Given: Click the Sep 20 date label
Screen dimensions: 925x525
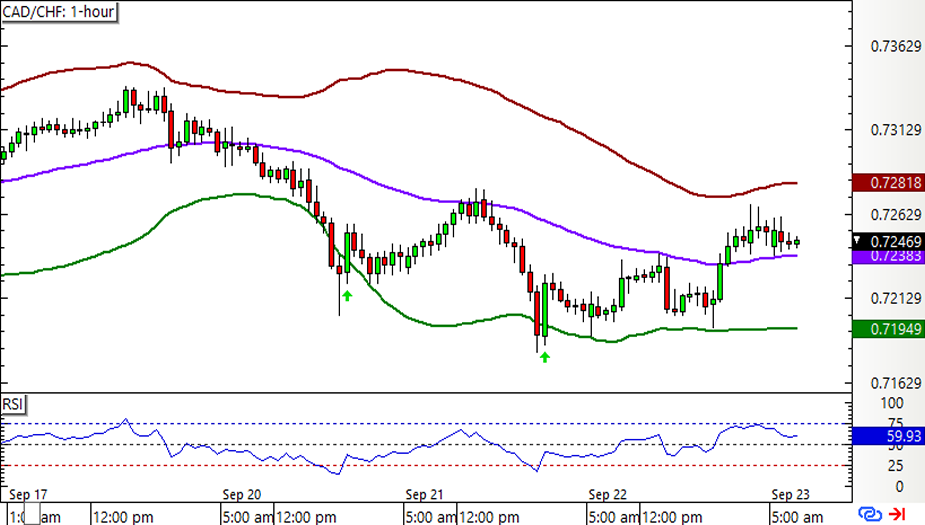Looking at the screenshot, I should click(x=242, y=494).
